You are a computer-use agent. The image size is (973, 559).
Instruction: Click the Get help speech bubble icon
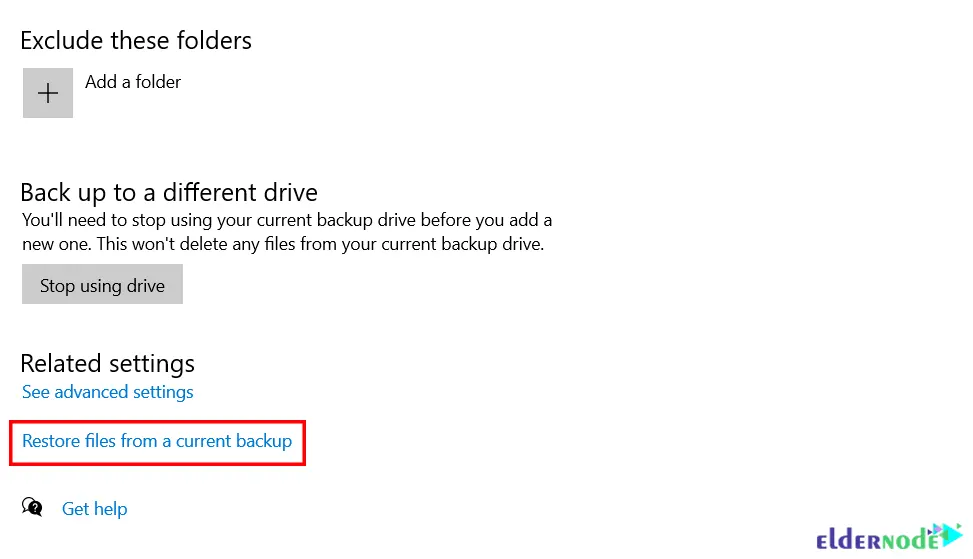click(32, 507)
